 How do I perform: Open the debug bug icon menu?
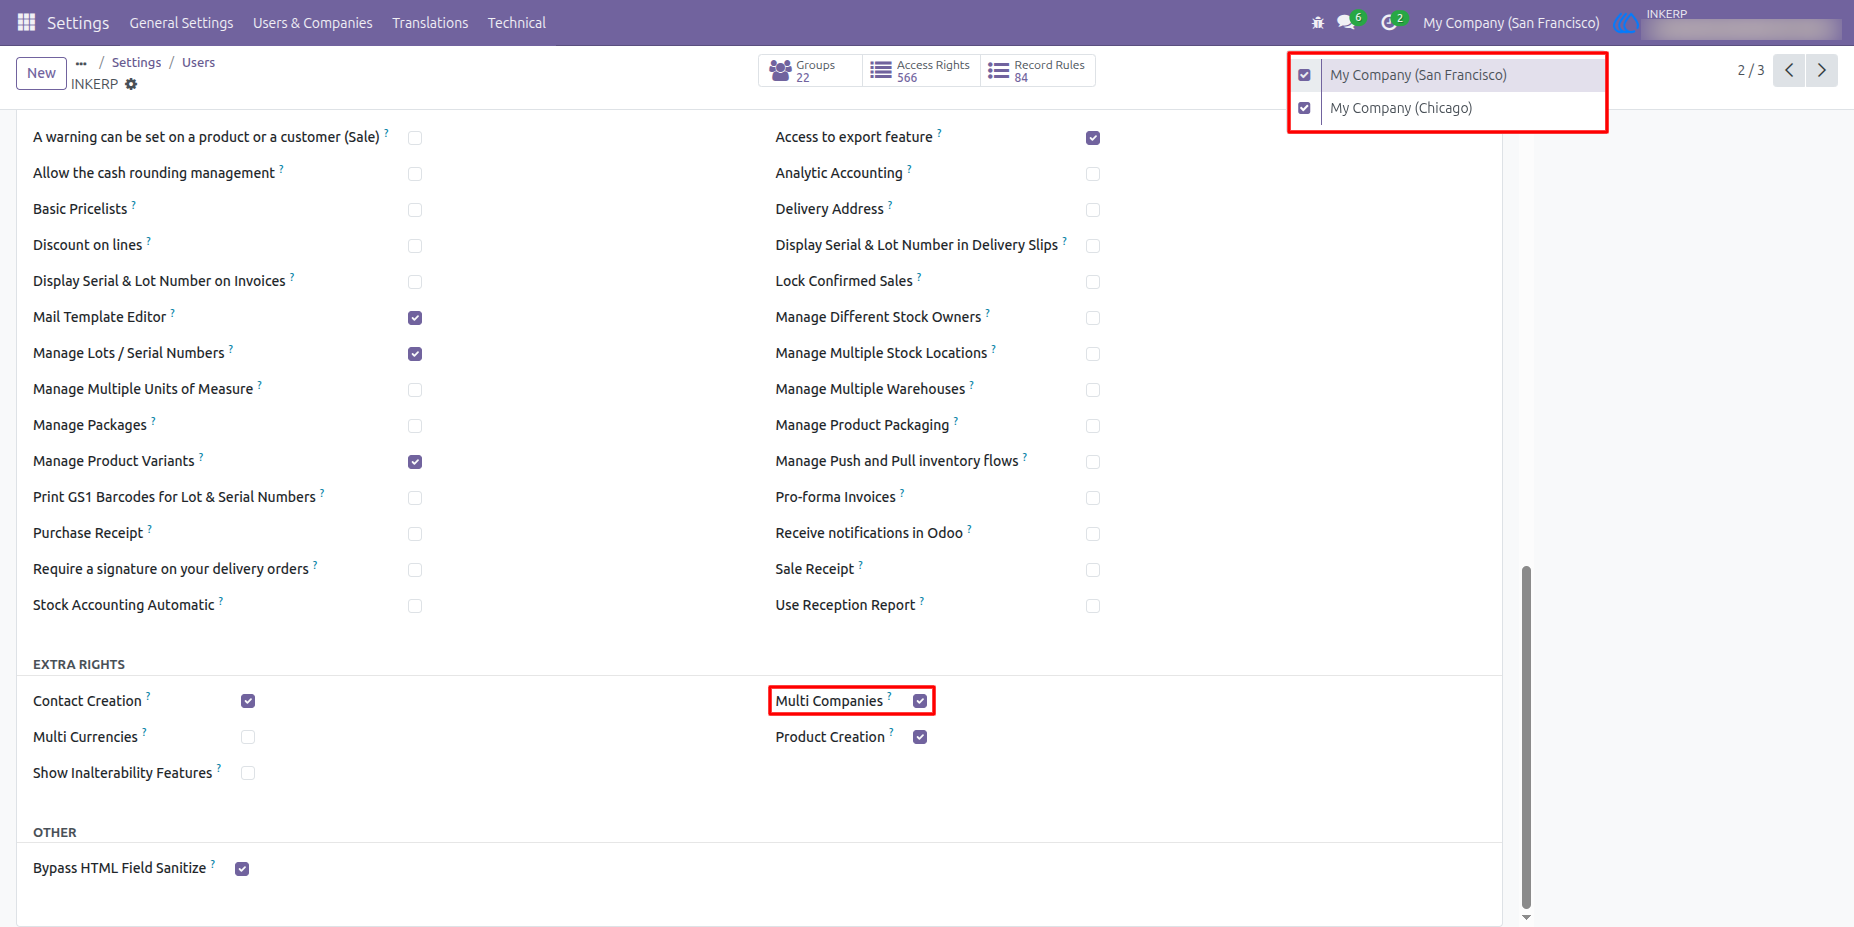pyautogui.click(x=1318, y=22)
